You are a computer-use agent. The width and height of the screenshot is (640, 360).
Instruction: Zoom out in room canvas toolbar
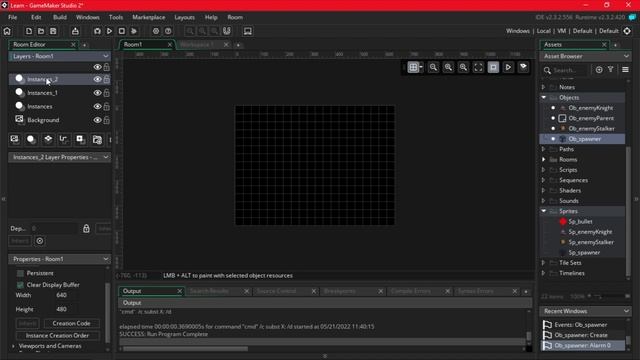(433, 67)
